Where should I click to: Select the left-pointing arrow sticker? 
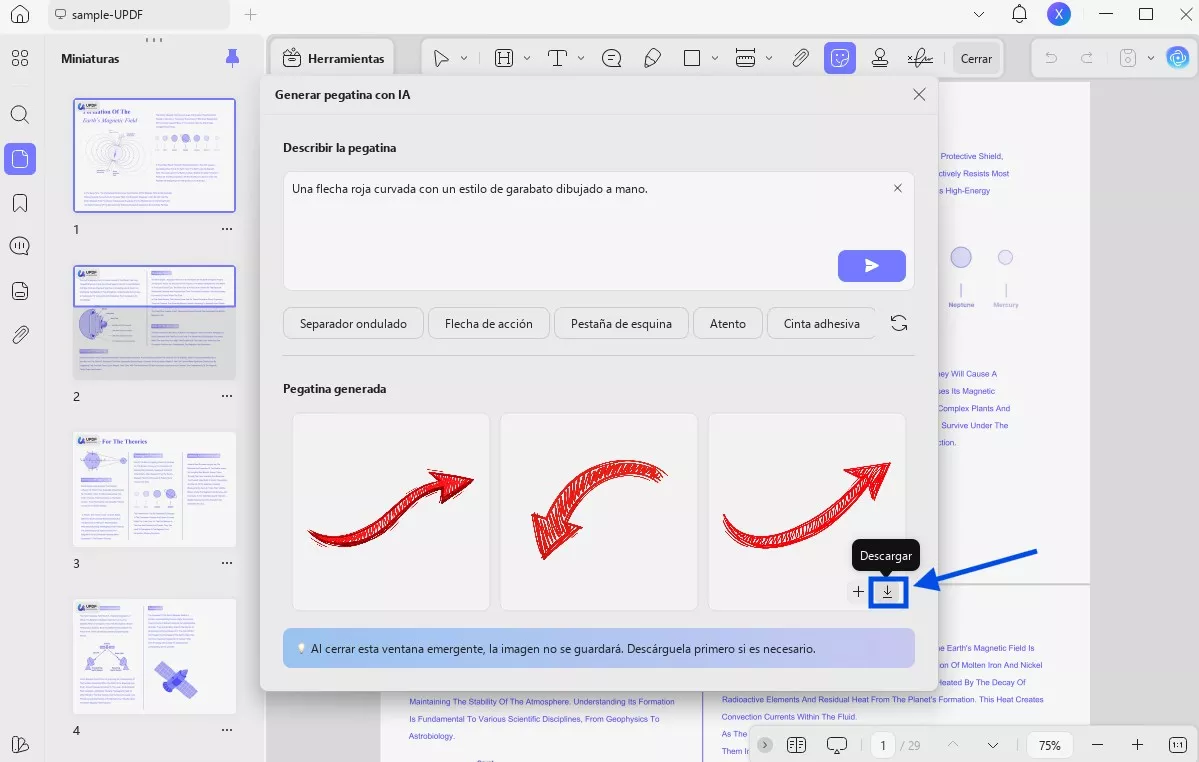pyautogui.click(x=599, y=511)
